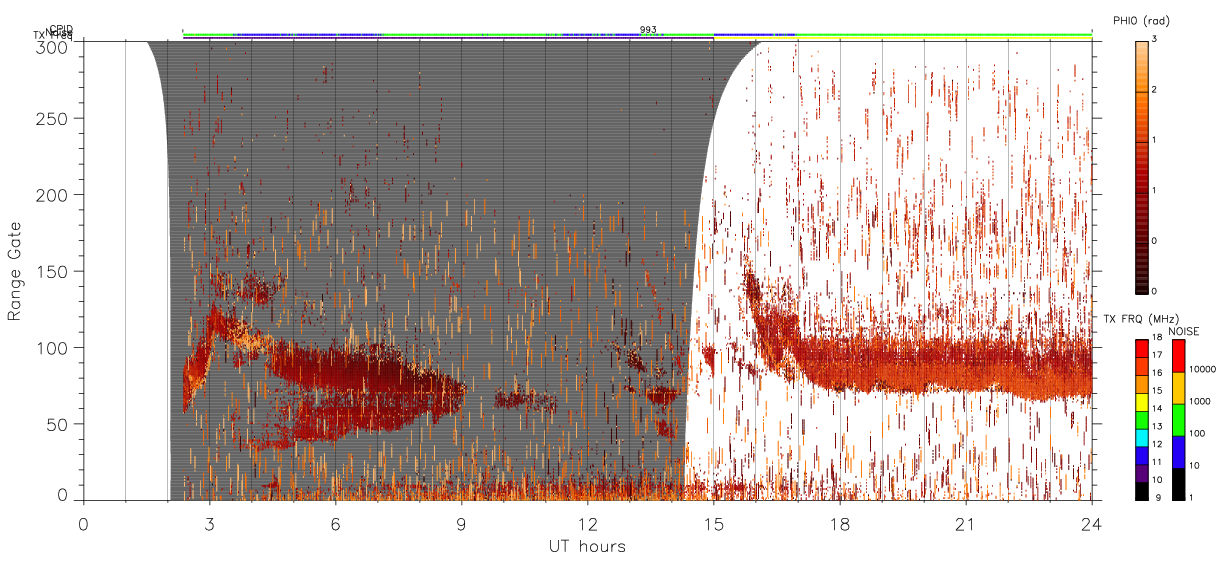Screen dimensions: 1228x567
Task: Click the '2' label on the PHI0 scale
Action: point(1155,91)
